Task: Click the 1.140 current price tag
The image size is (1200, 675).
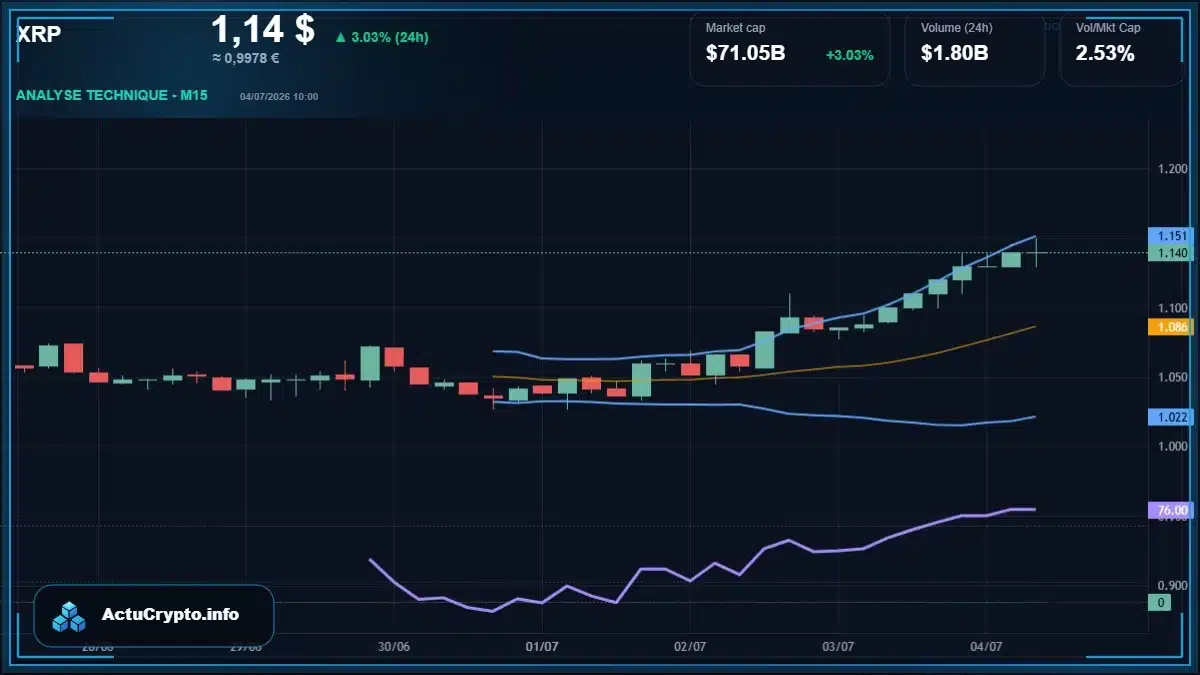Action: tap(1171, 254)
